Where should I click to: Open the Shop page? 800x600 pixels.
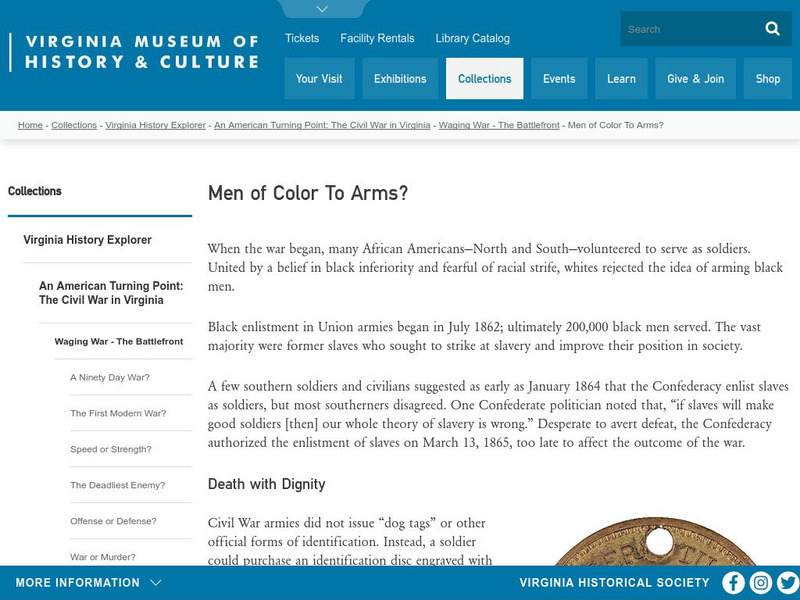pyautogui.click(x=768, y=78)
